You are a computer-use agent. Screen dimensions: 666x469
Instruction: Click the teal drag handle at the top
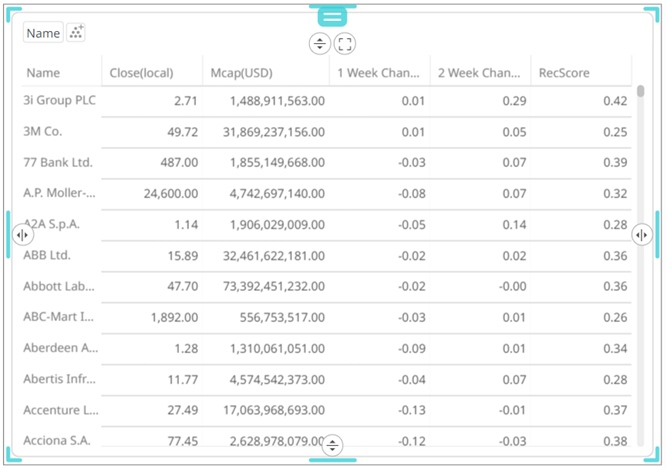(332, 16)
